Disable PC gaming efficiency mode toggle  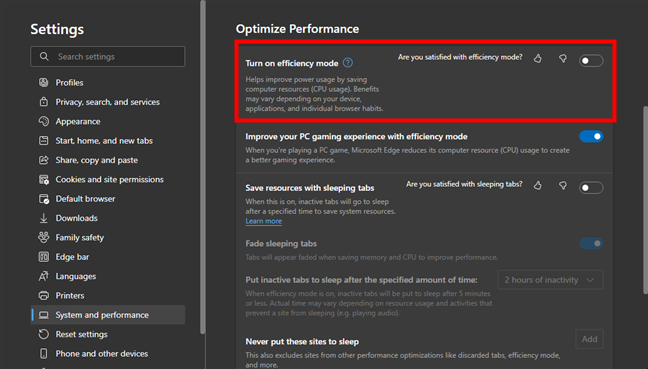[x=591, y=136]
